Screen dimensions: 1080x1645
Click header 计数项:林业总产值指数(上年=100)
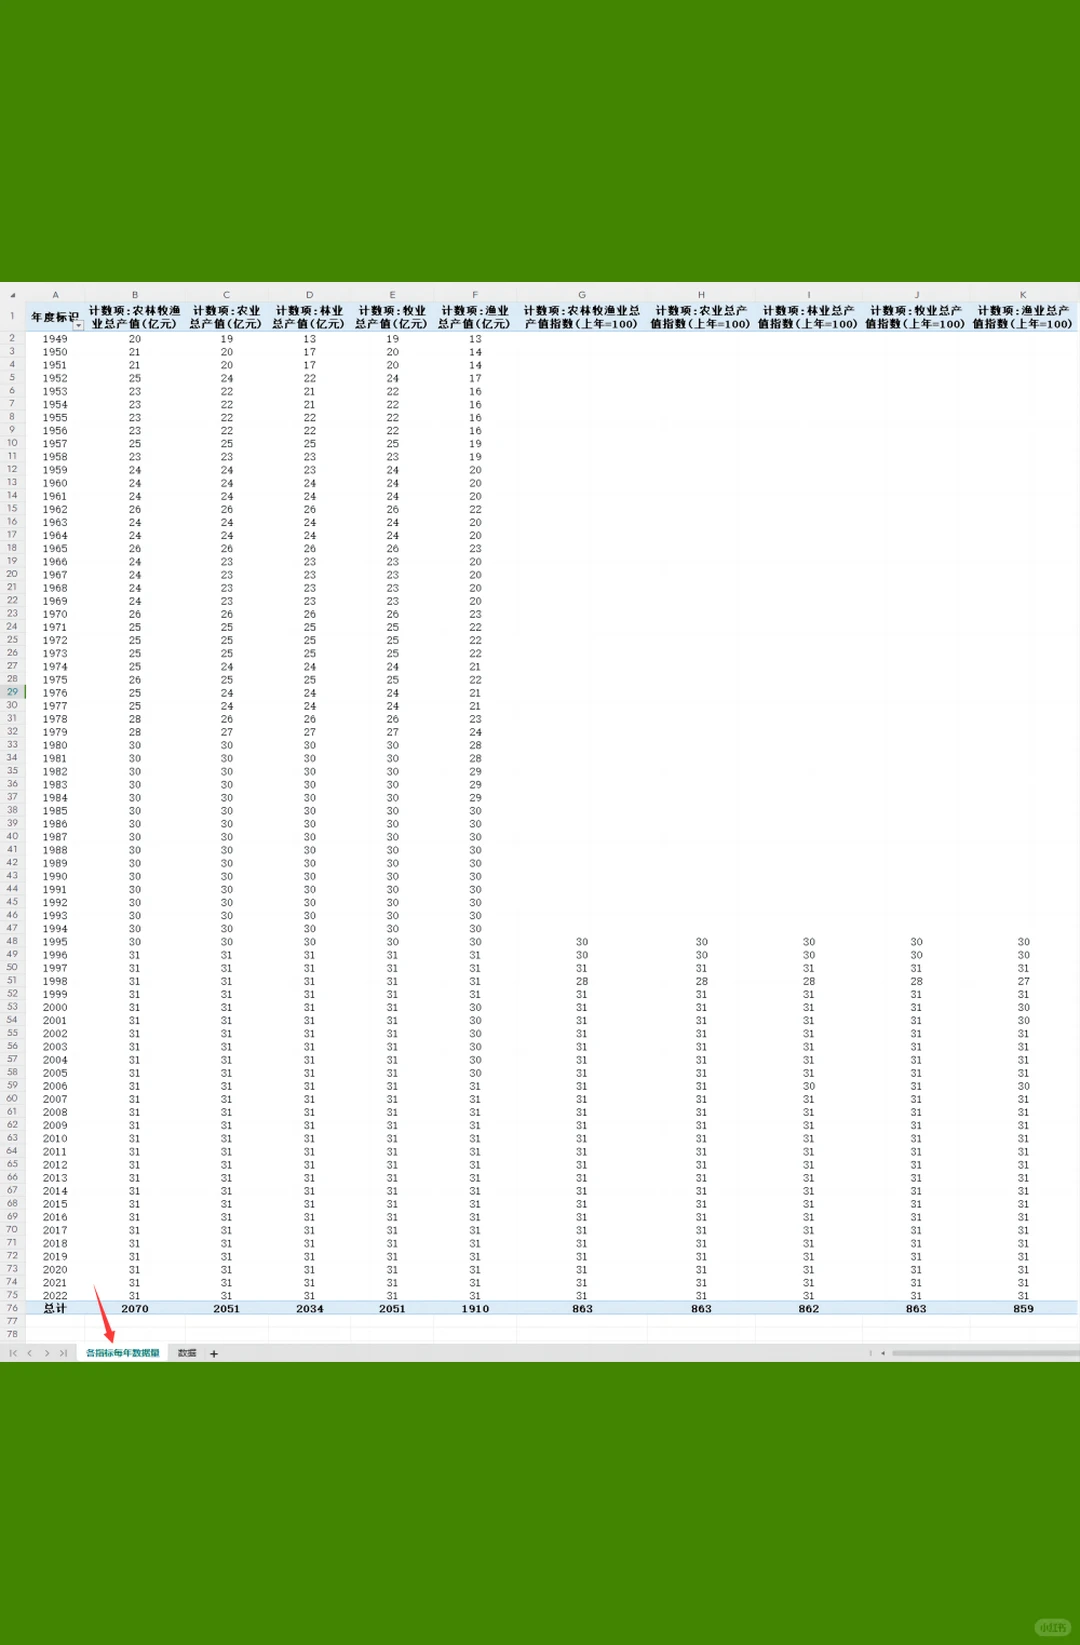(x=809, y=317)
